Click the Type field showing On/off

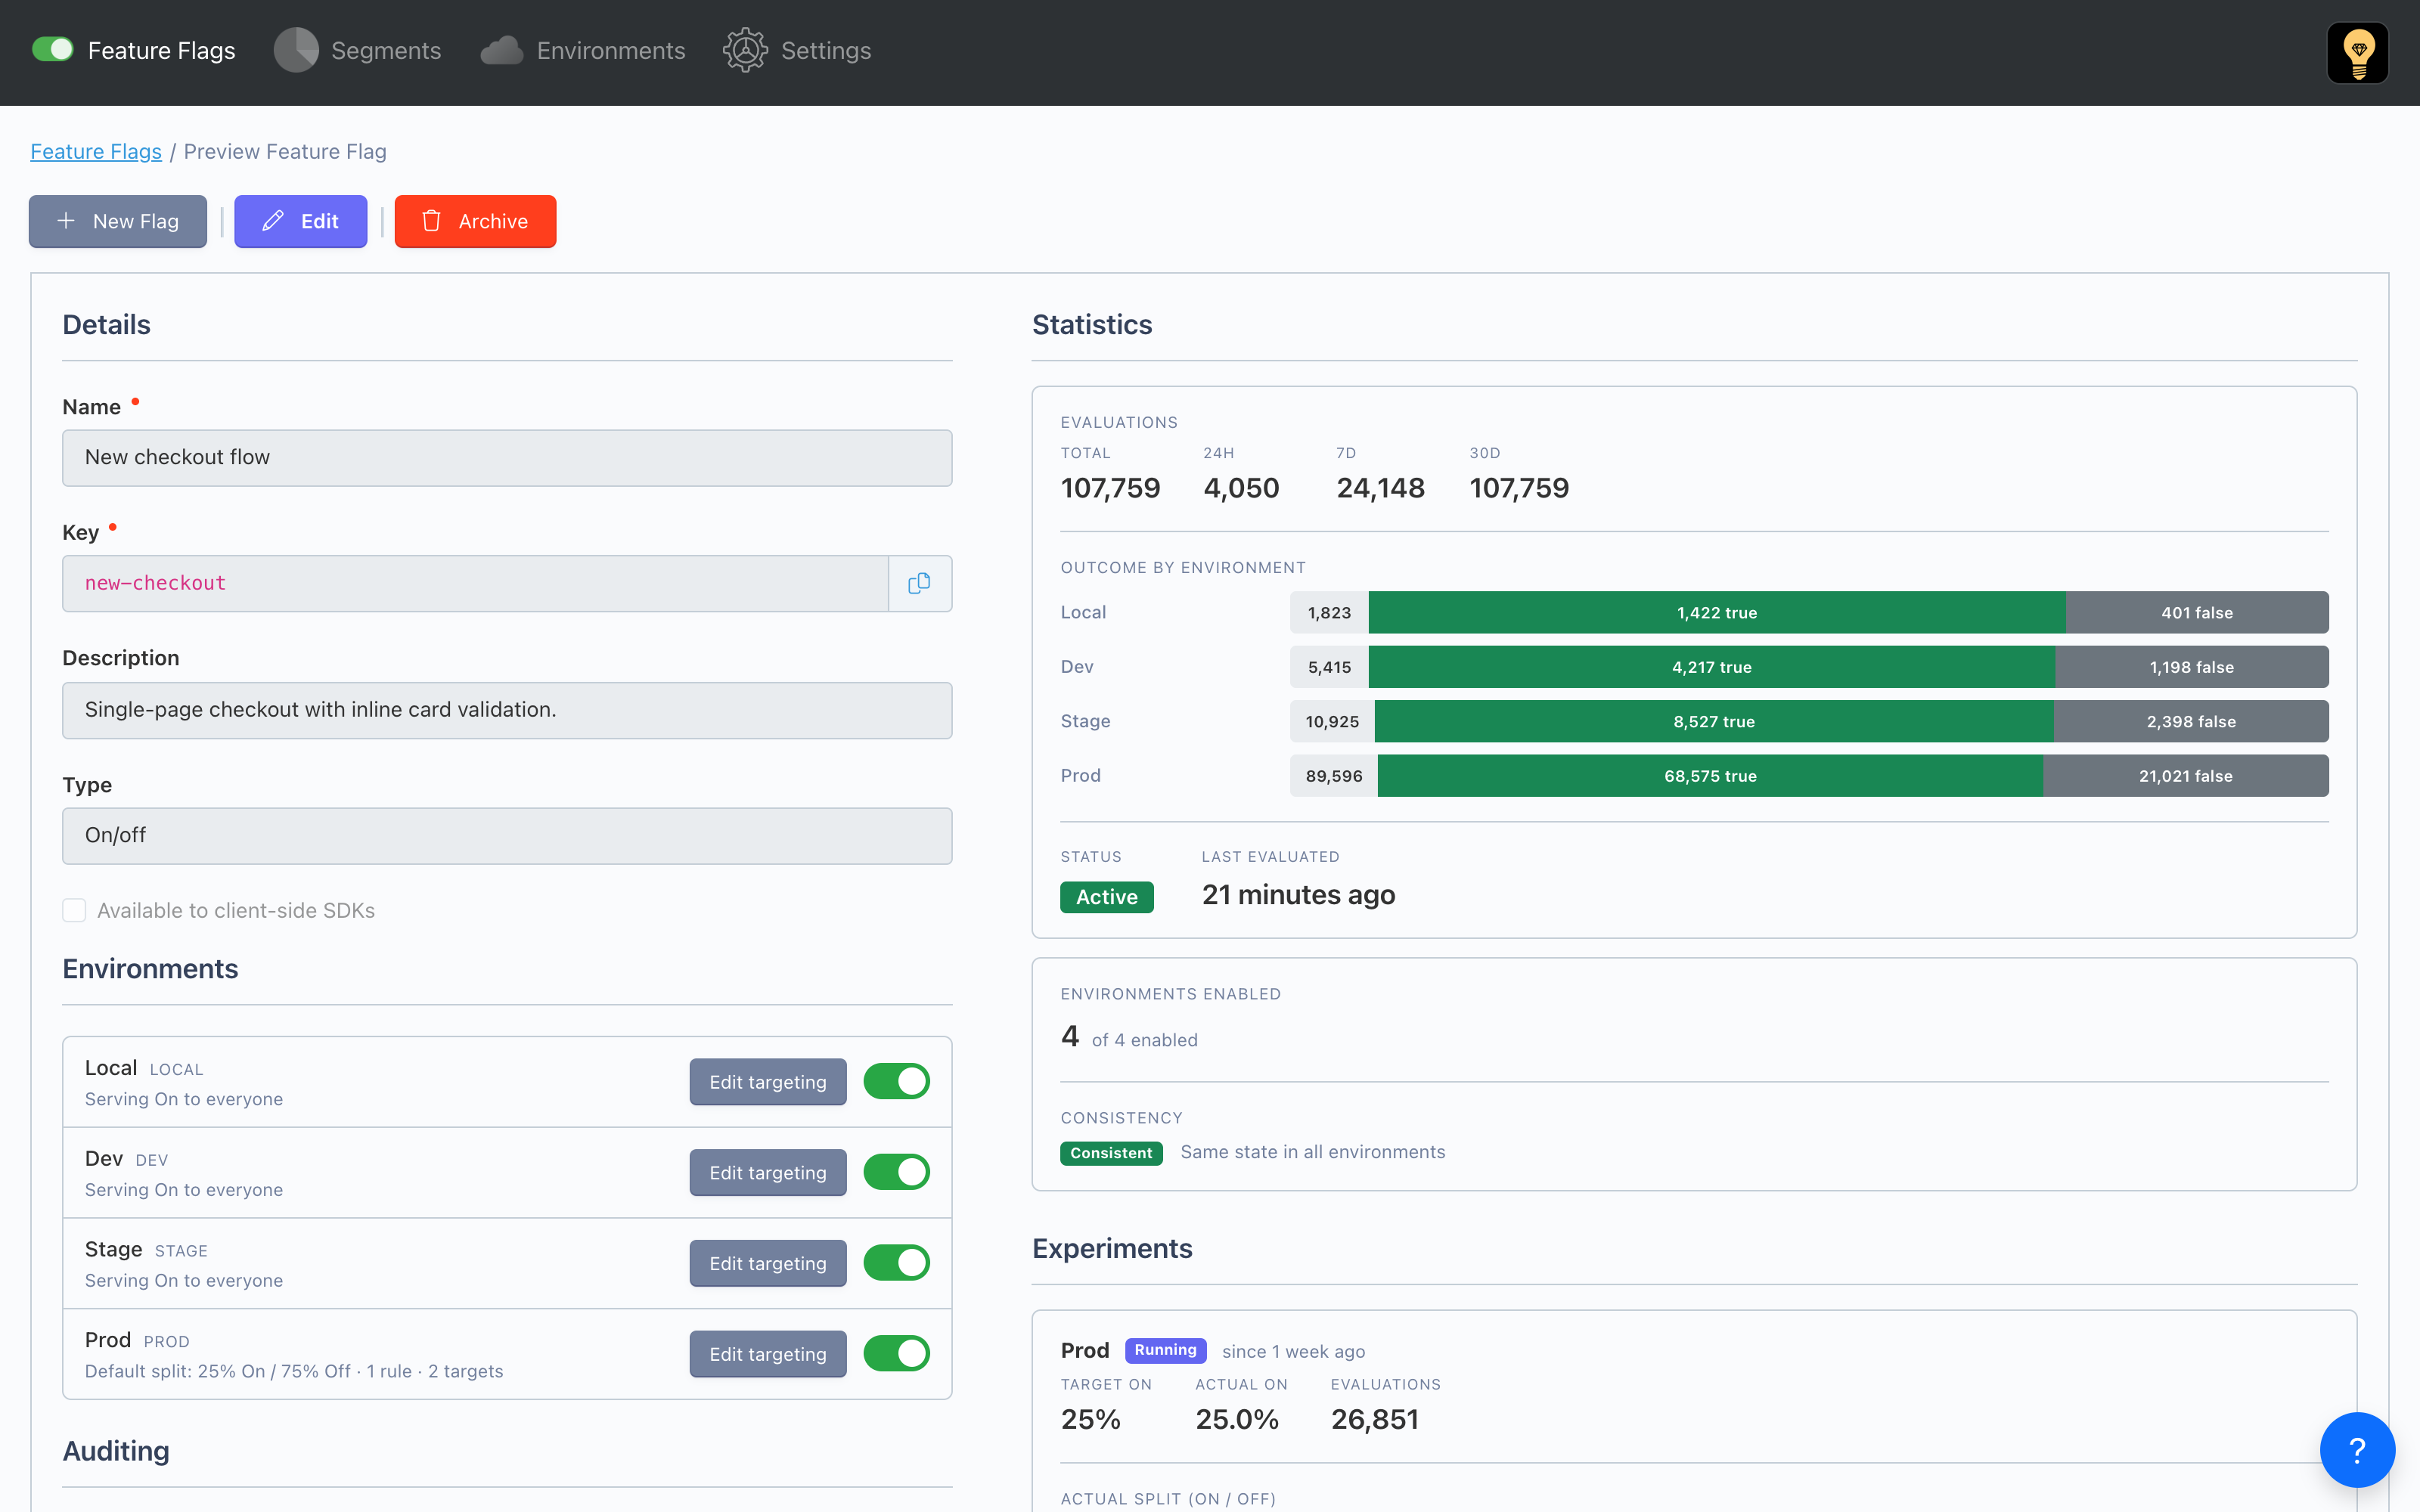click(507, 836)
